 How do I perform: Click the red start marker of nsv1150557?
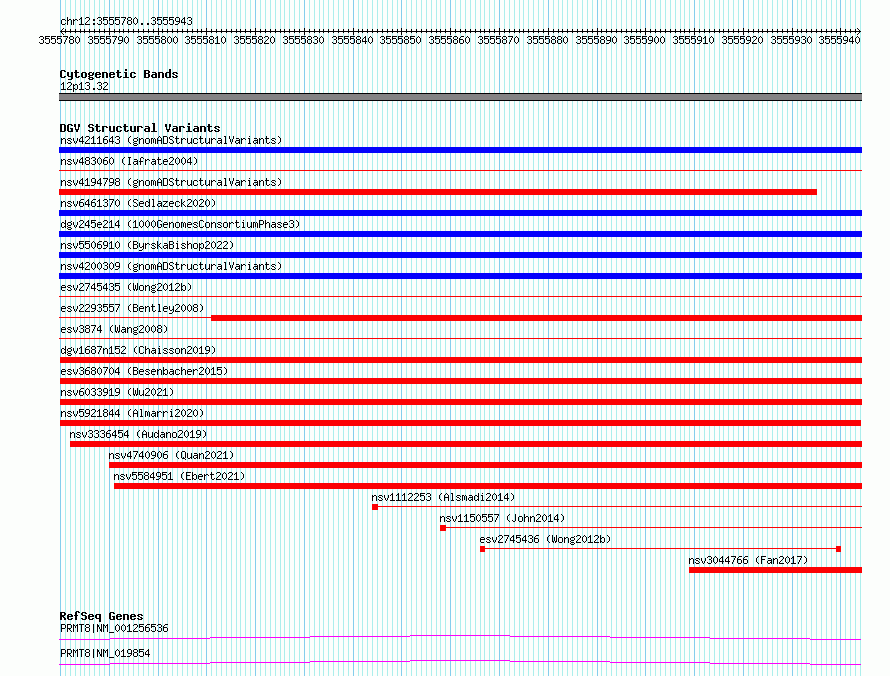coord(443,528)
